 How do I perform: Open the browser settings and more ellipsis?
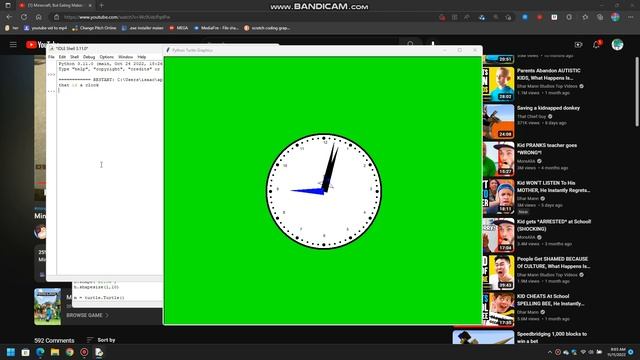point(631,17)
